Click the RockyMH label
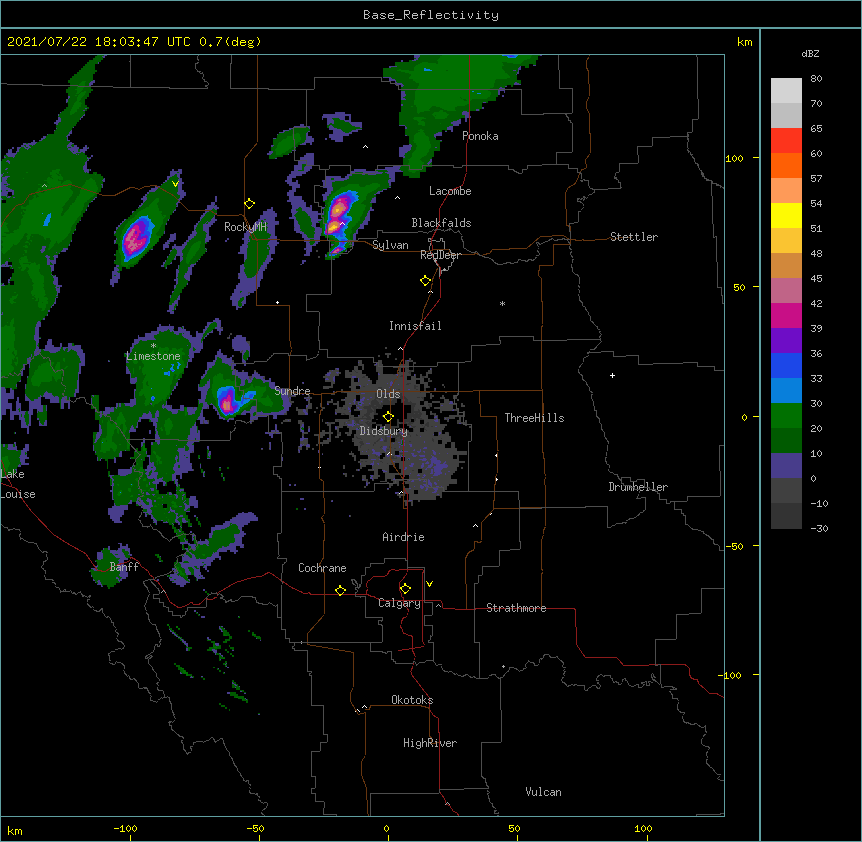Screen dimensions: 862x842 245,227
